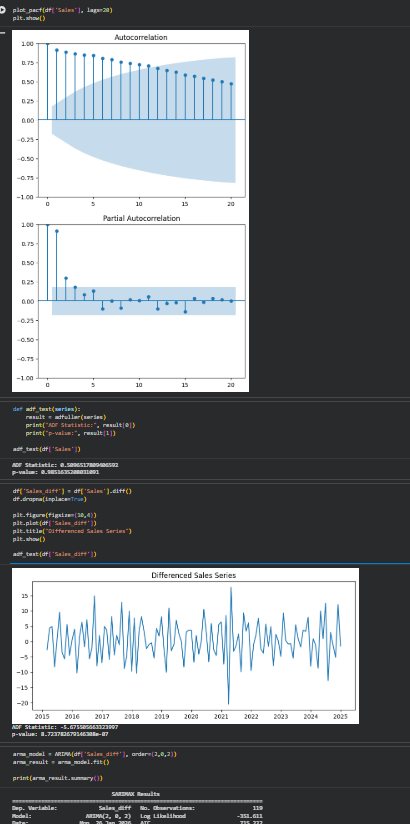
Task: Click the arma_result = arma_model.fit() line
Action: coord(61,761)
